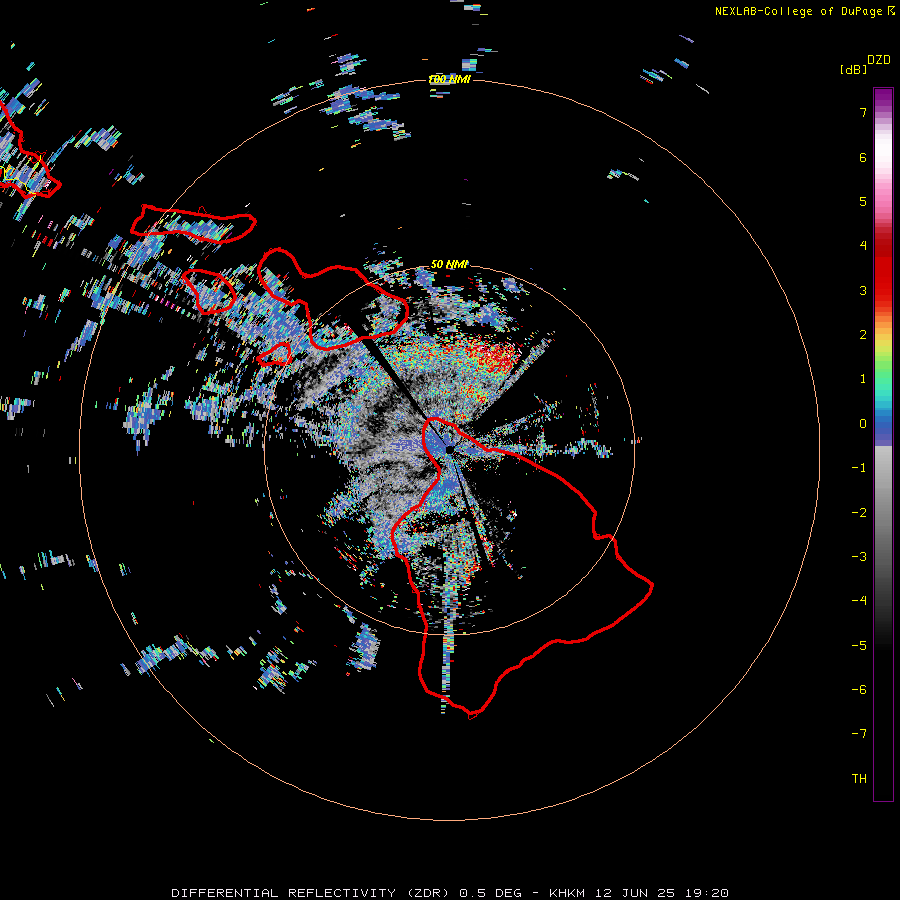Click the 100 NMI range ring label

449,79
